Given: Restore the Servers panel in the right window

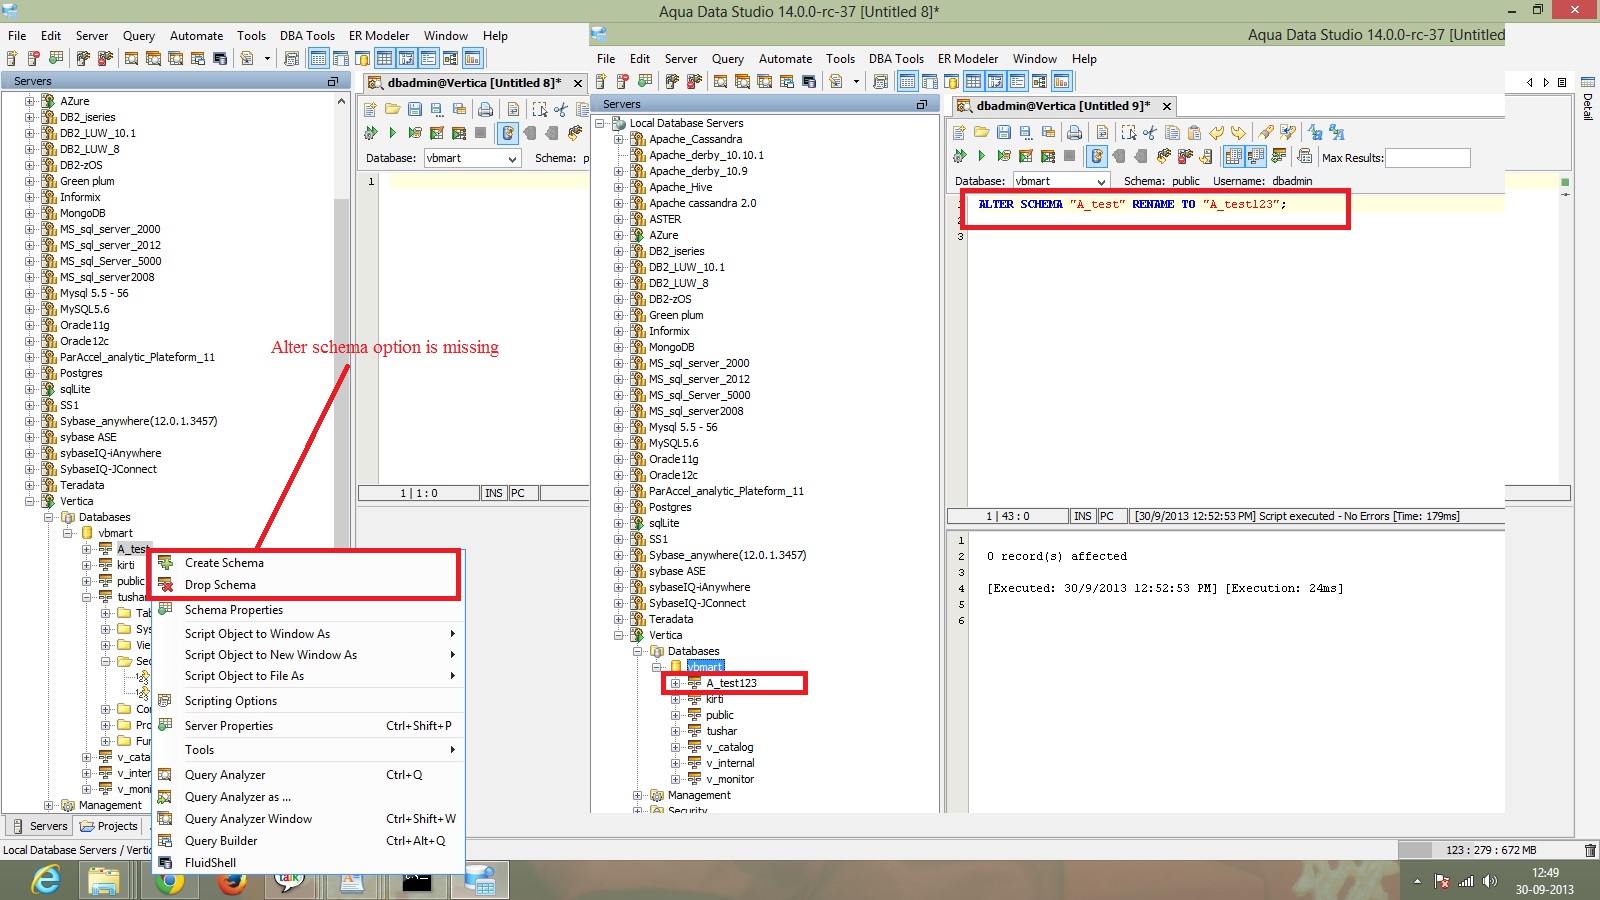Looking at the screenshot, I should (922, 104).
